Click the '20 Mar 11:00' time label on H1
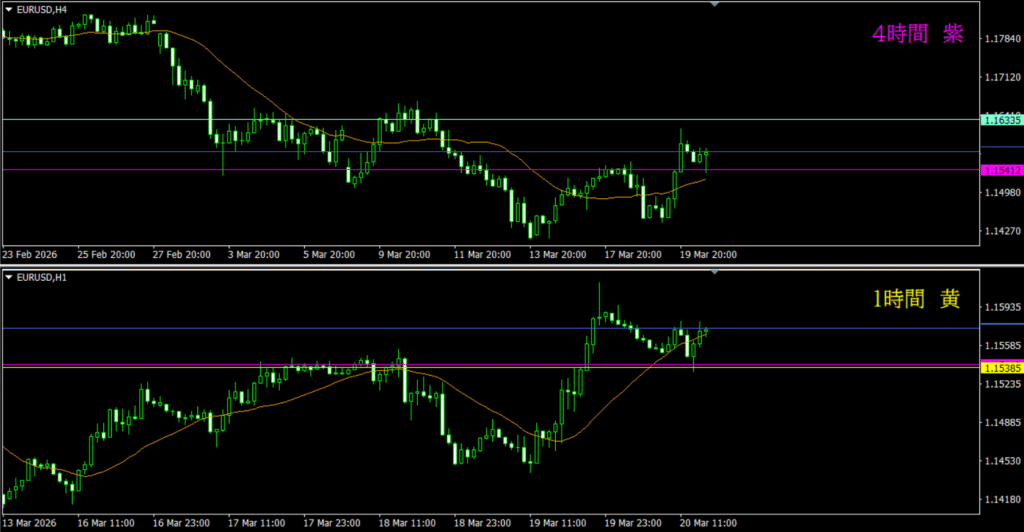Image resolution: width=1024 pixels, height=532 pixels. coord(708,522)
